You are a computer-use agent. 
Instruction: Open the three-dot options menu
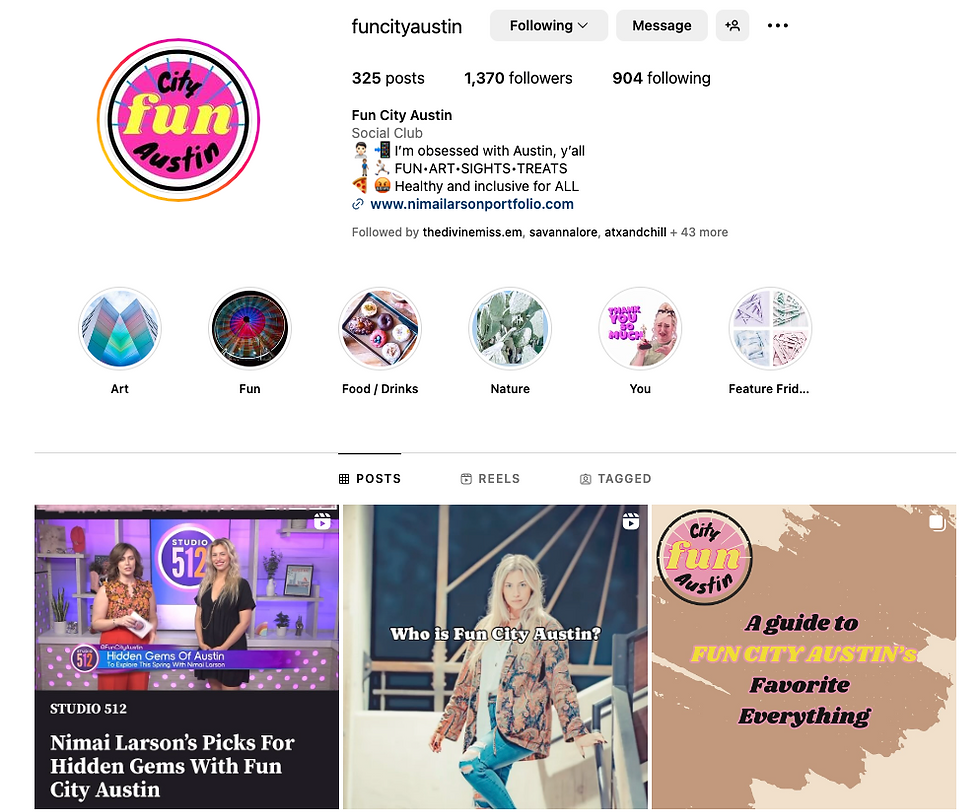[778, 26]
